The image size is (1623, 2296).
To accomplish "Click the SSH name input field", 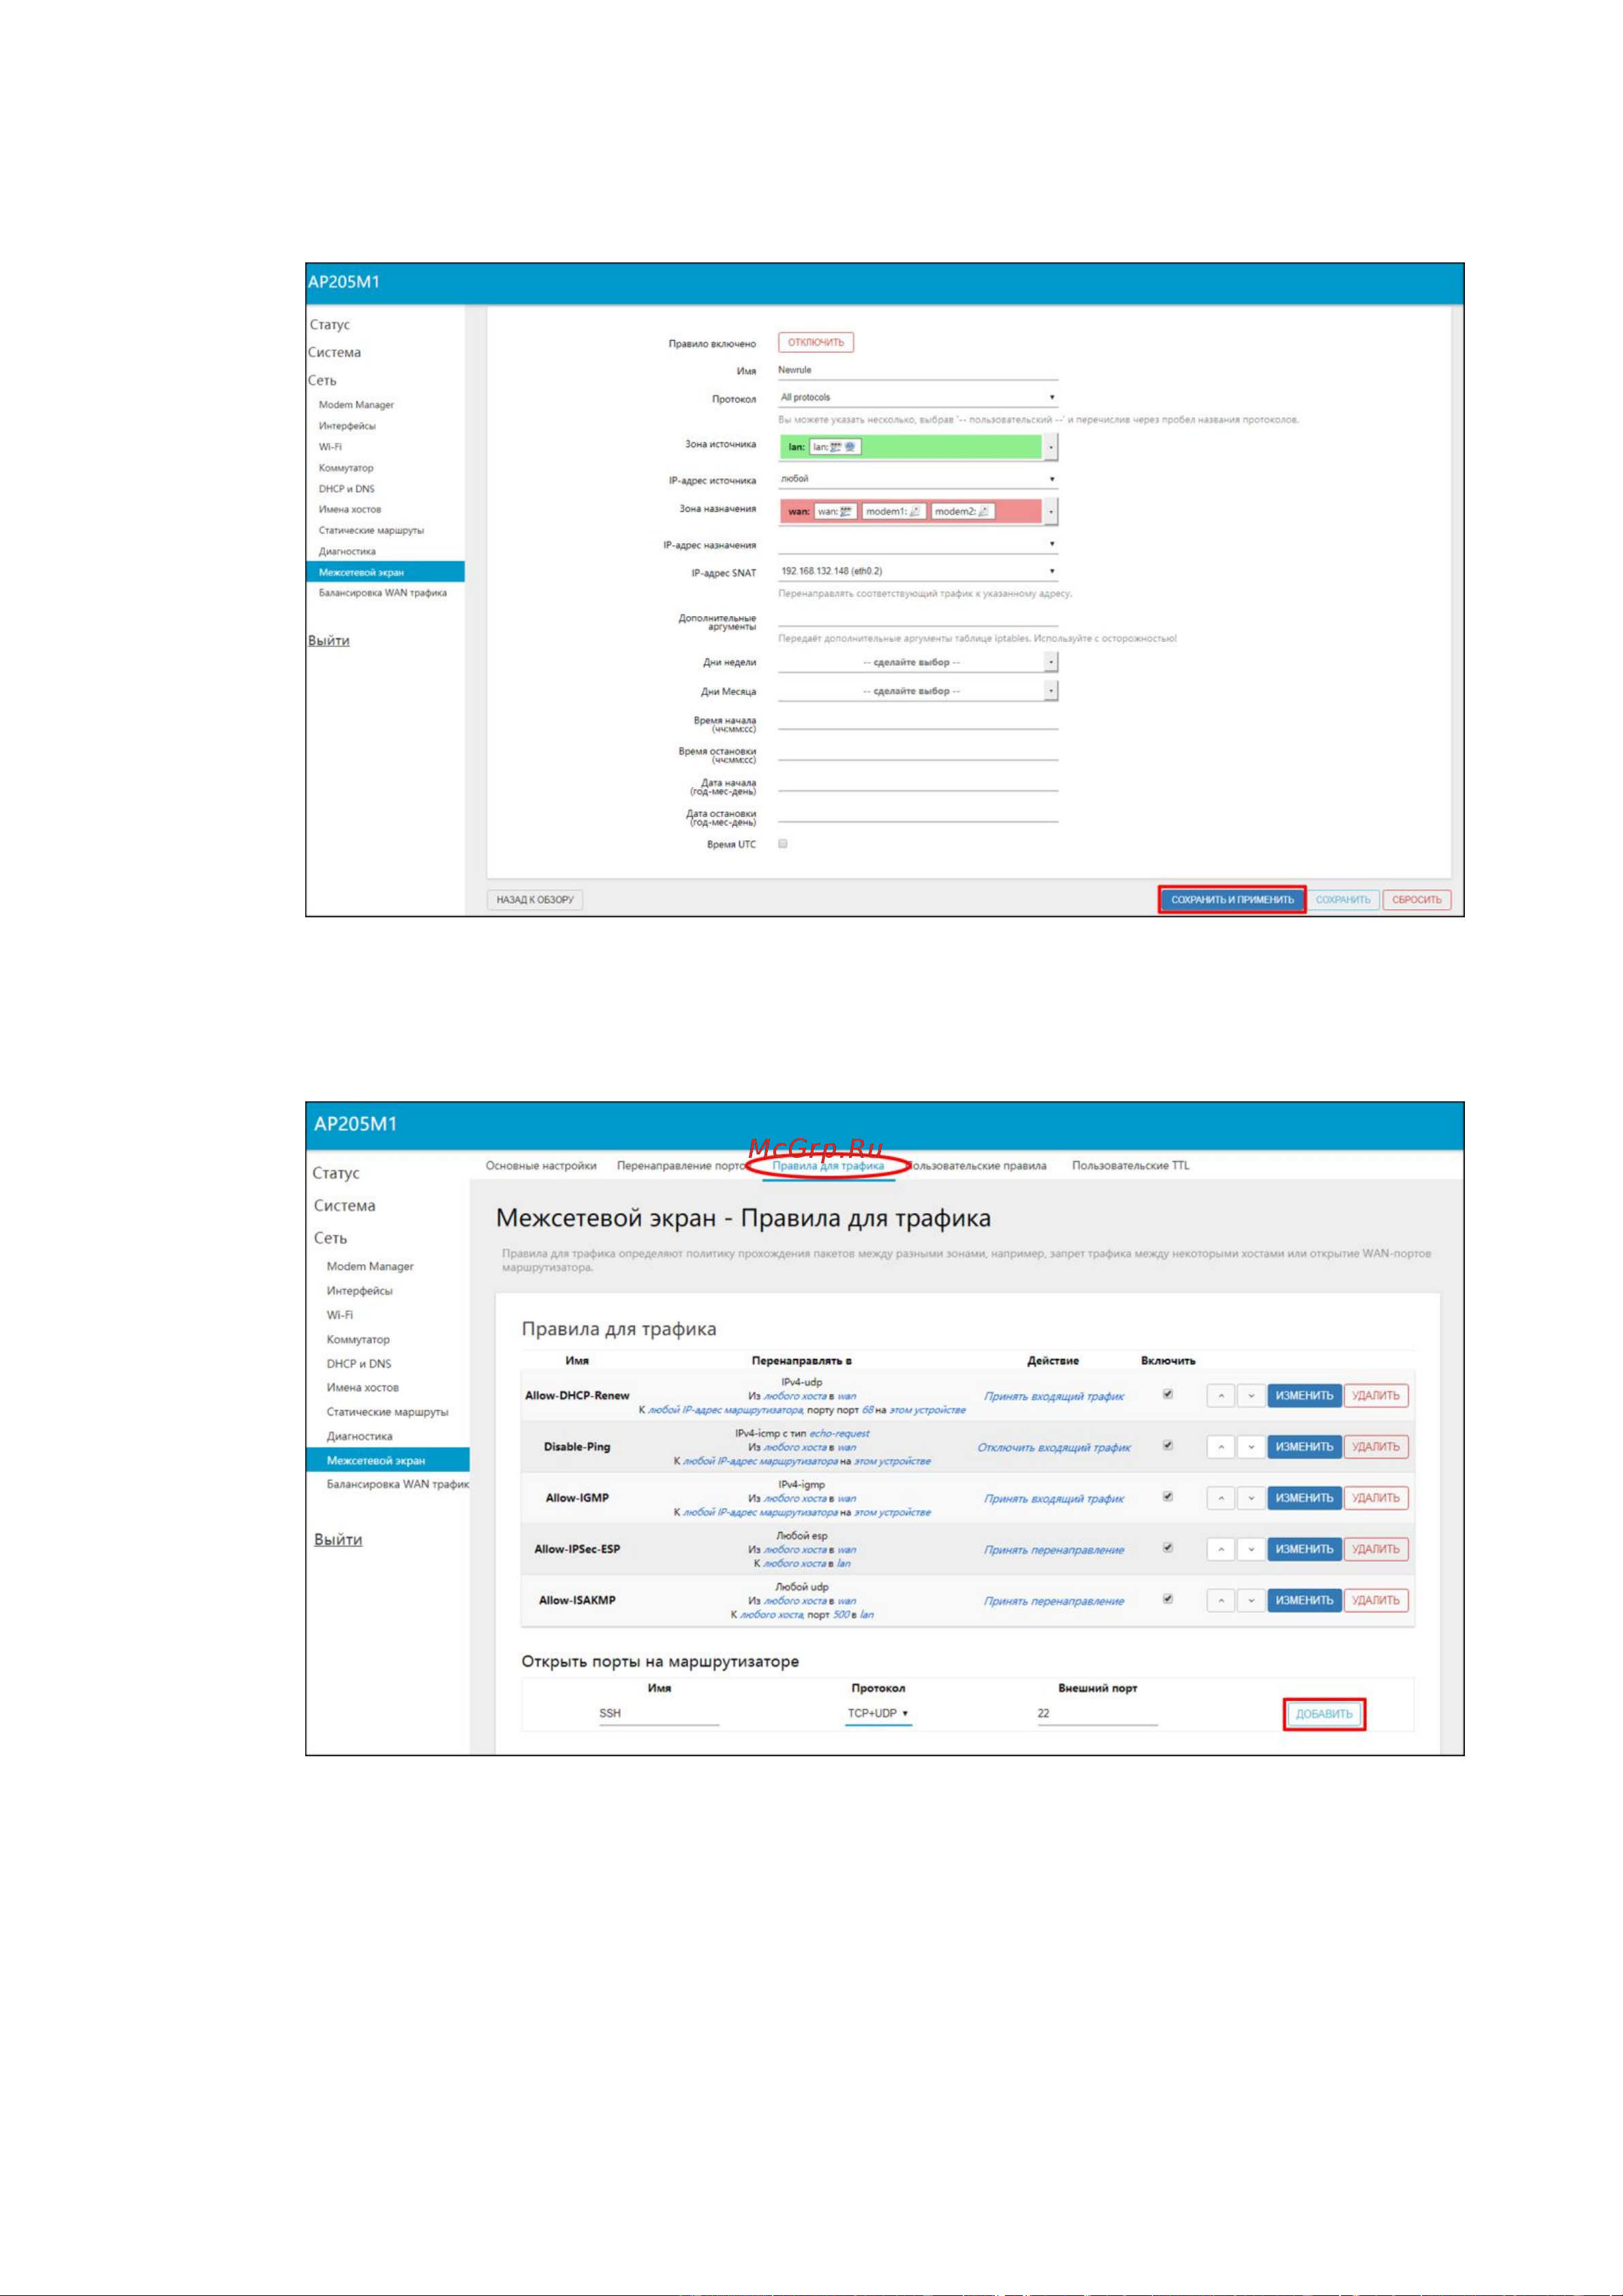I will coord(659,1714).
